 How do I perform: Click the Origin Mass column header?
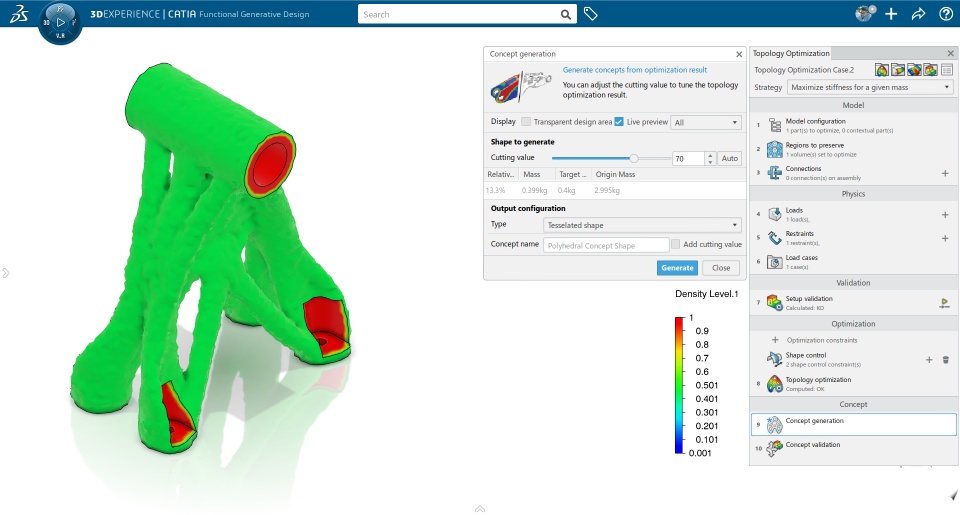[615, 175]
